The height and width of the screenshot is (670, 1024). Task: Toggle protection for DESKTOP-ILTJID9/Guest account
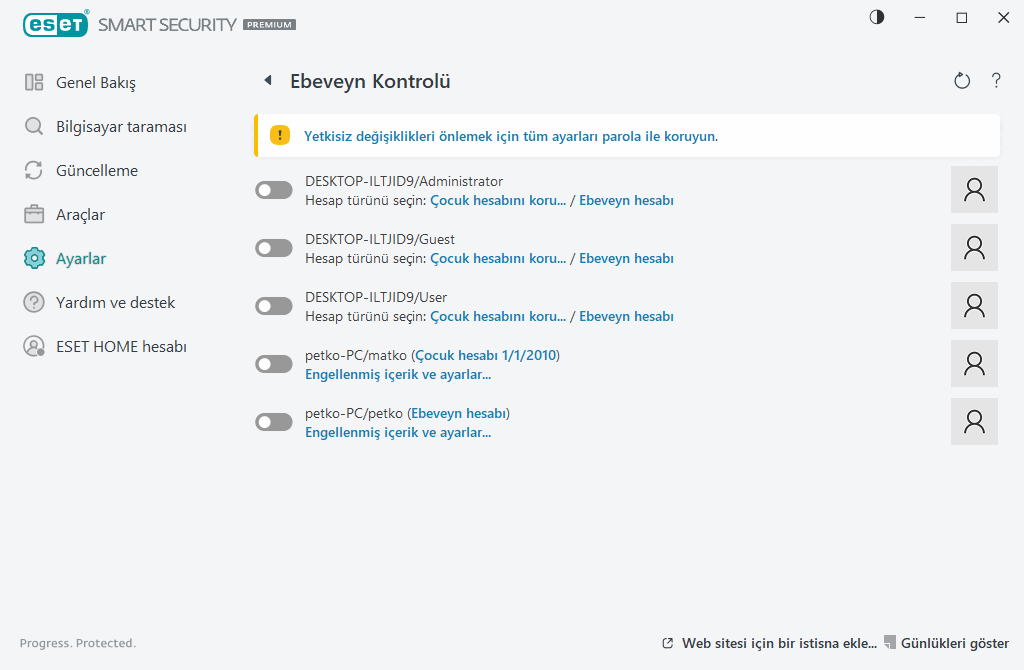[273, 247]
